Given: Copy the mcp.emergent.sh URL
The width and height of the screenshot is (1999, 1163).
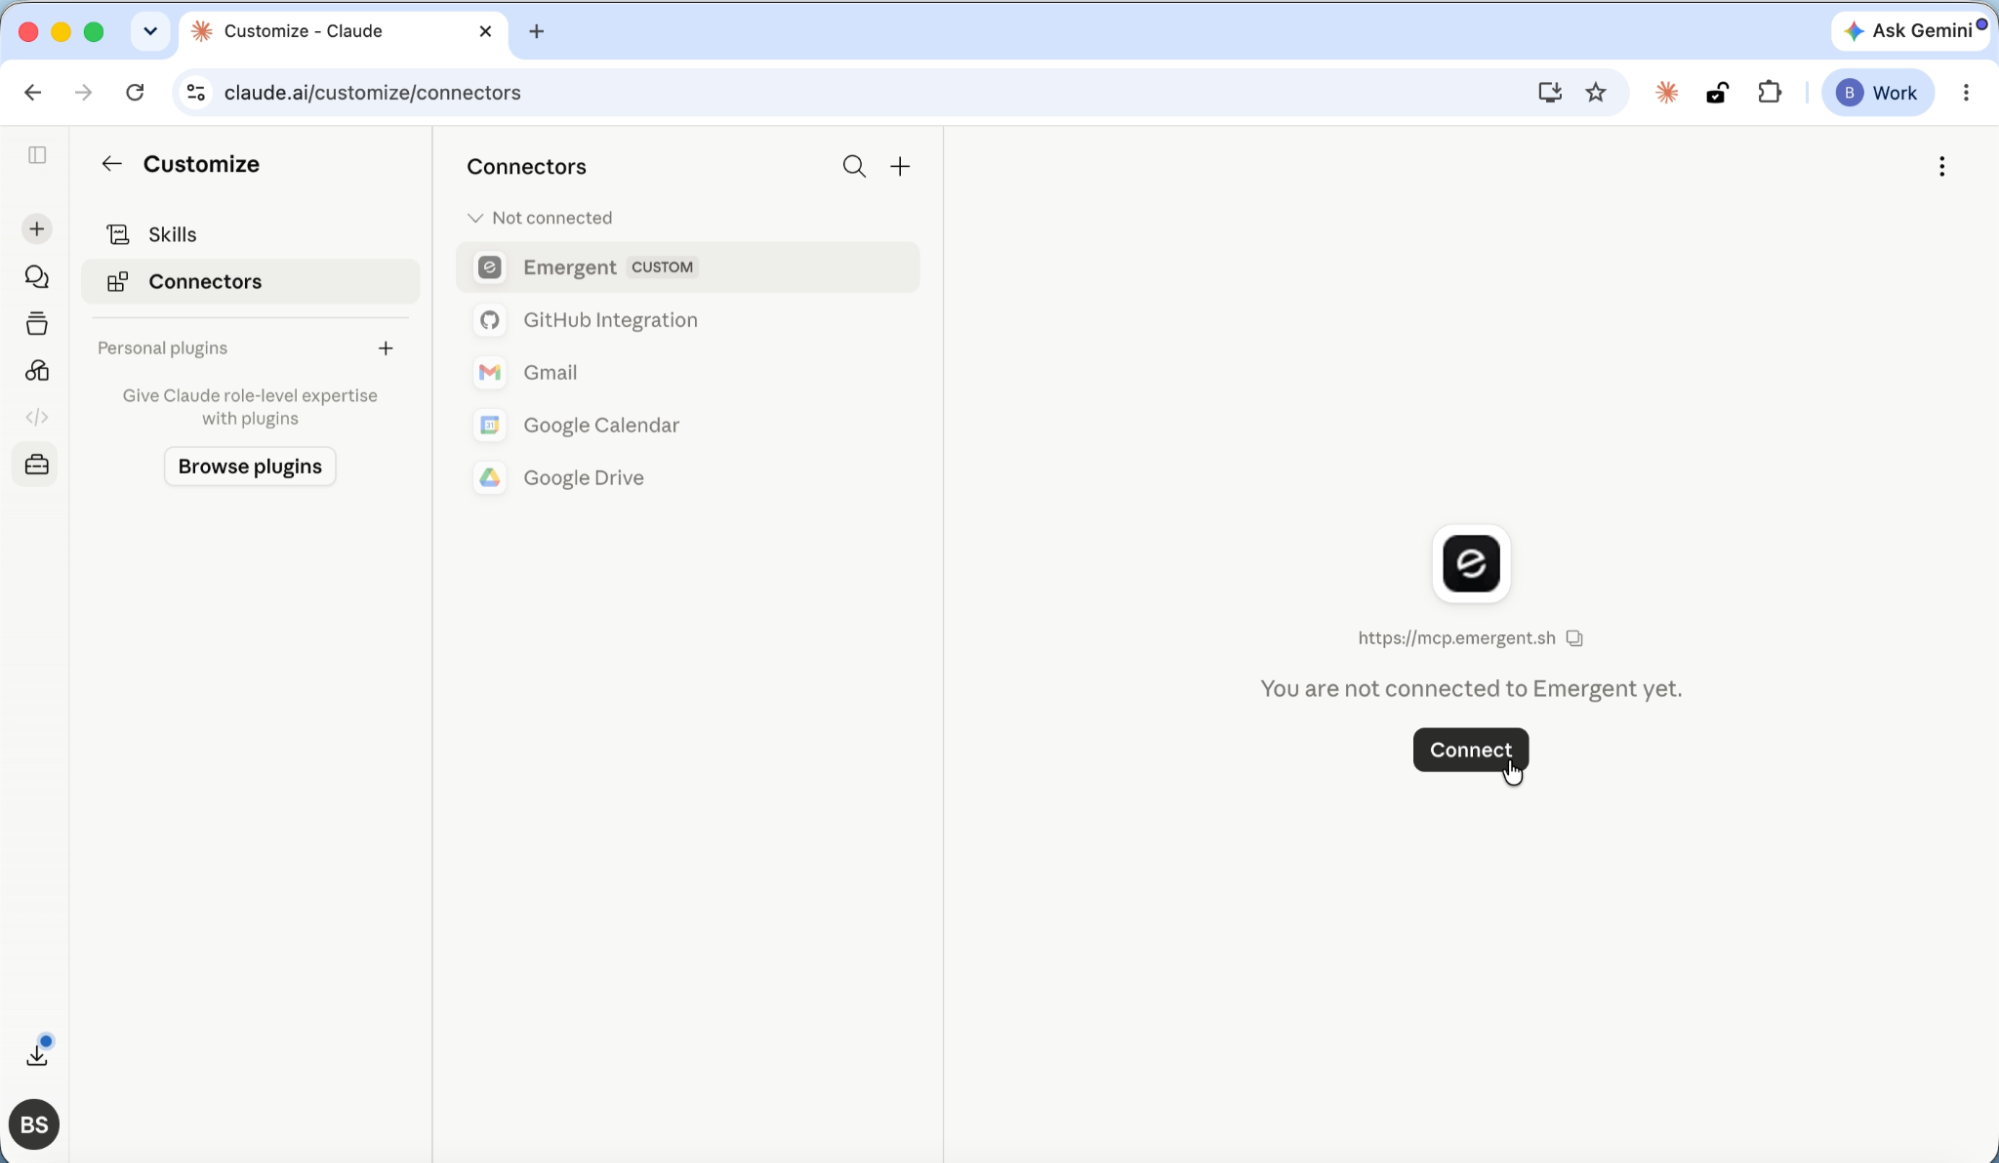Looking at the screenshot, I should click(1575, 638).
